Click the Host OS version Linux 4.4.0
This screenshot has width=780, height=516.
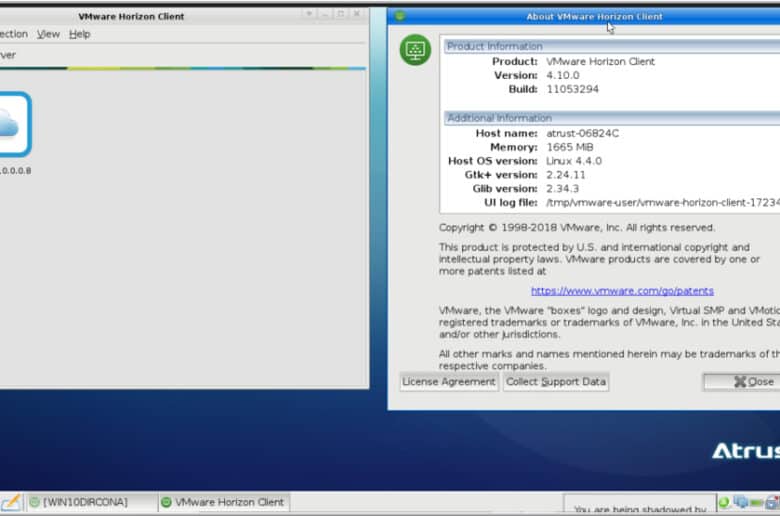(574, 161)
